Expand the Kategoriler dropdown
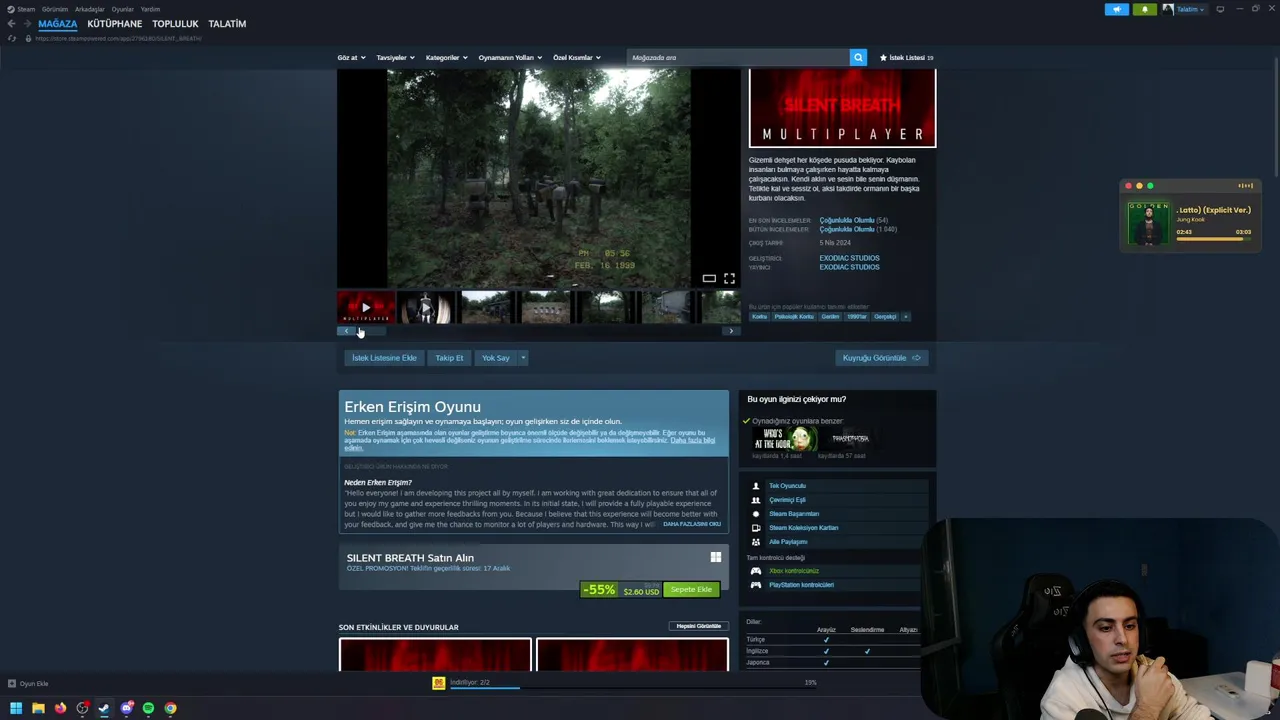Viewport: 1280px width, 720px height. click(x=446, y=58)
